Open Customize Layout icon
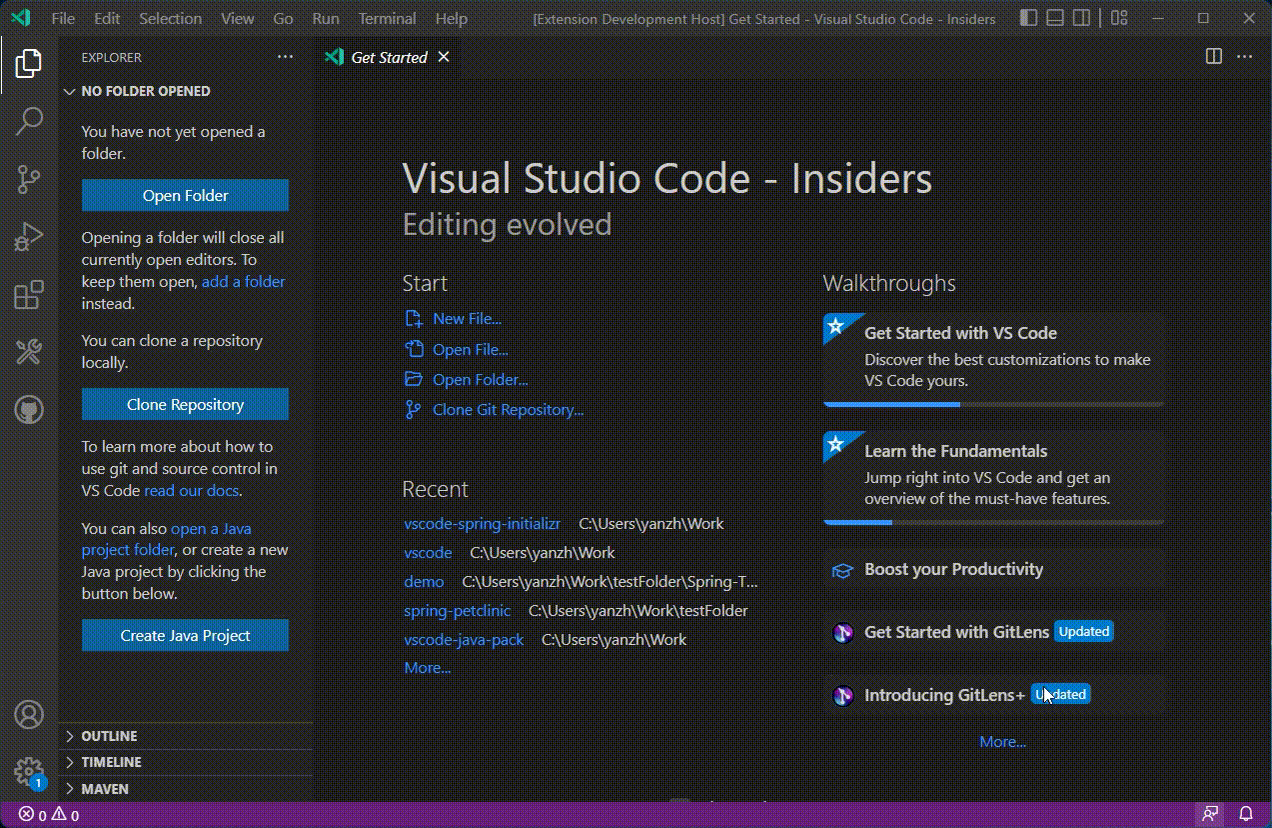 pos(1119,18)
